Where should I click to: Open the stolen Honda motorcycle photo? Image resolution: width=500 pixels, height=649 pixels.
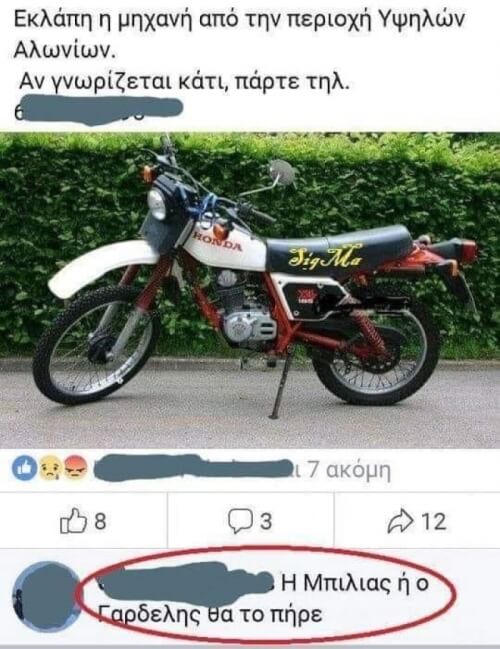[250, 291]
